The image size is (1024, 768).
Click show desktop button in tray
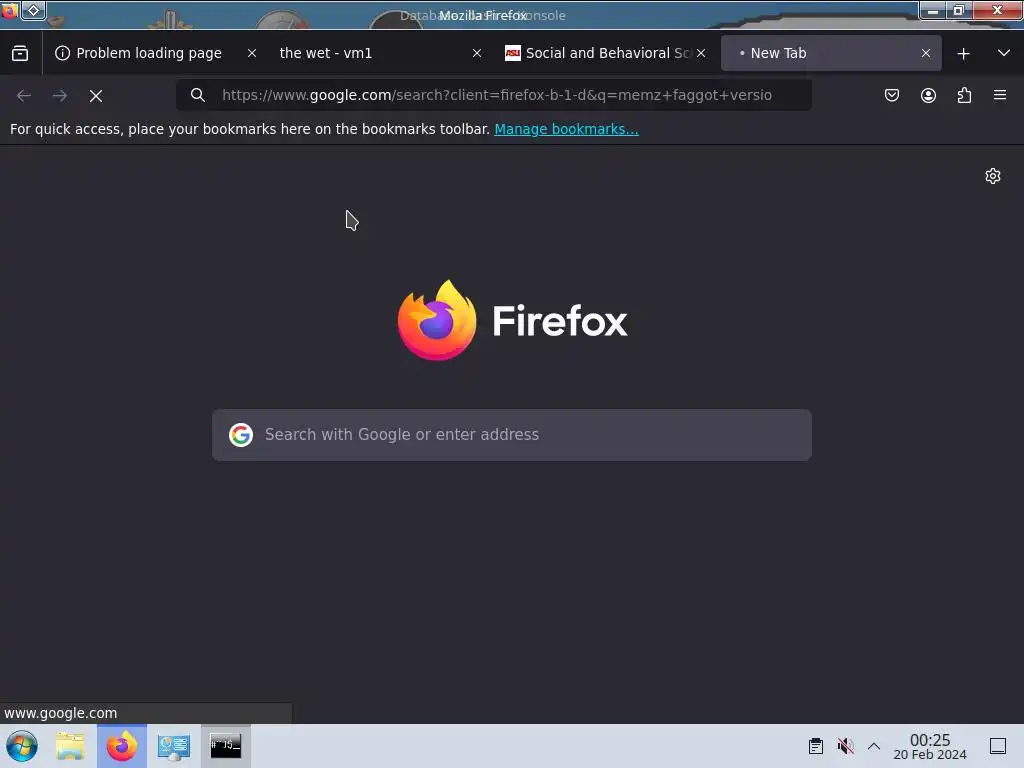click(x=998, y=746)
